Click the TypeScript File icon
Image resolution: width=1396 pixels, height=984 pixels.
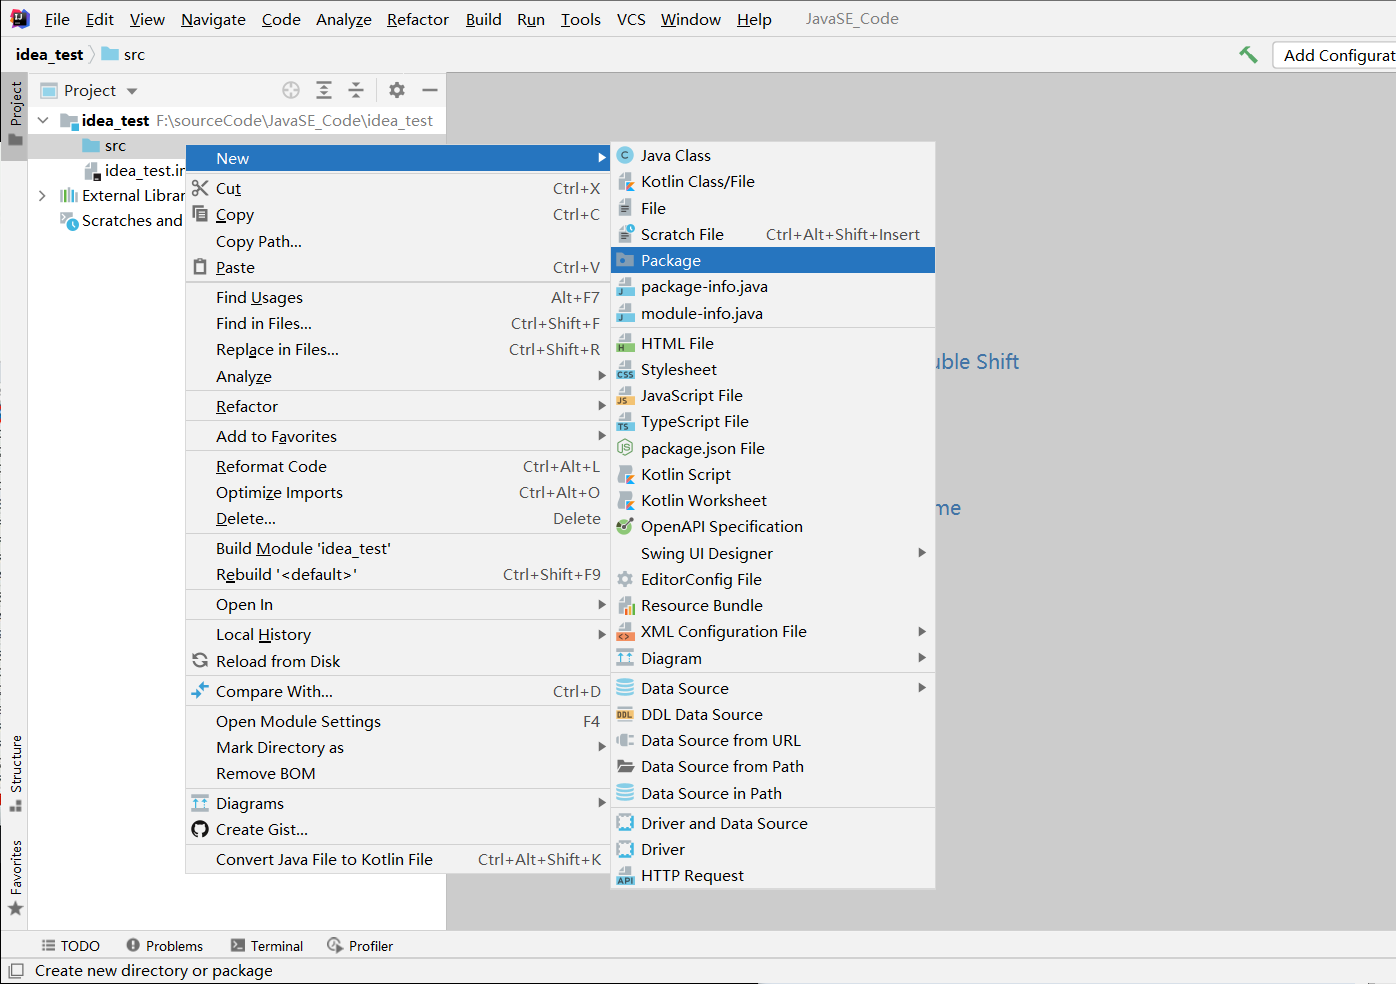pyautogui.click(x=626, y=422)
